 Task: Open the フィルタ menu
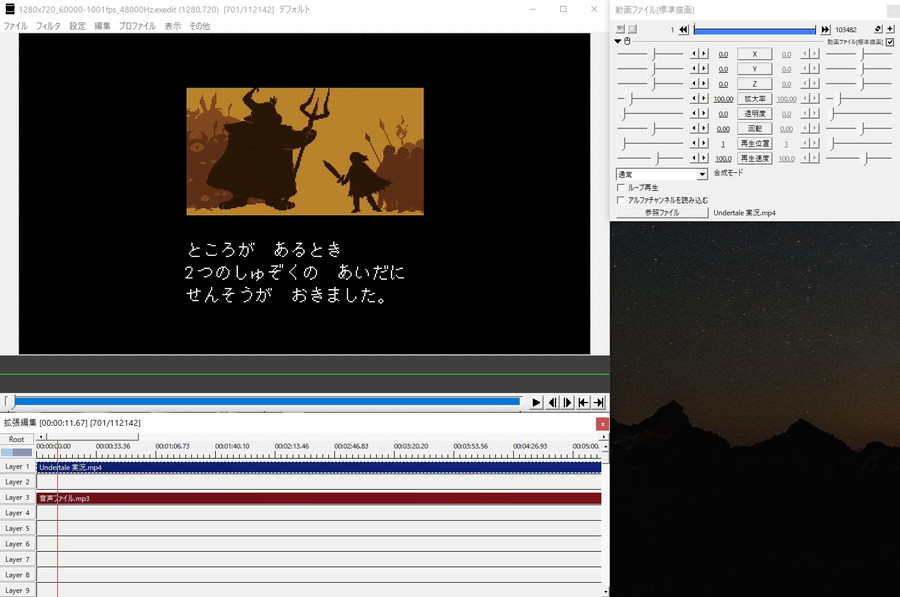tap(48, 26)
